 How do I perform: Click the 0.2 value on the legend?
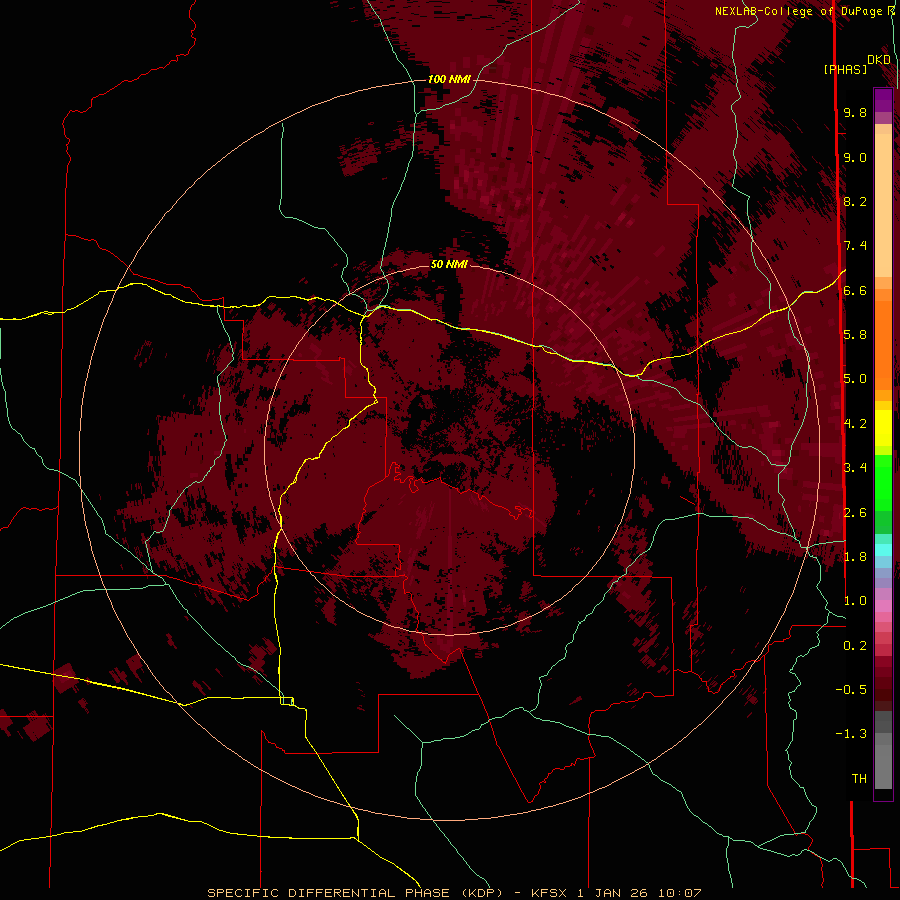tap(855, 646)
